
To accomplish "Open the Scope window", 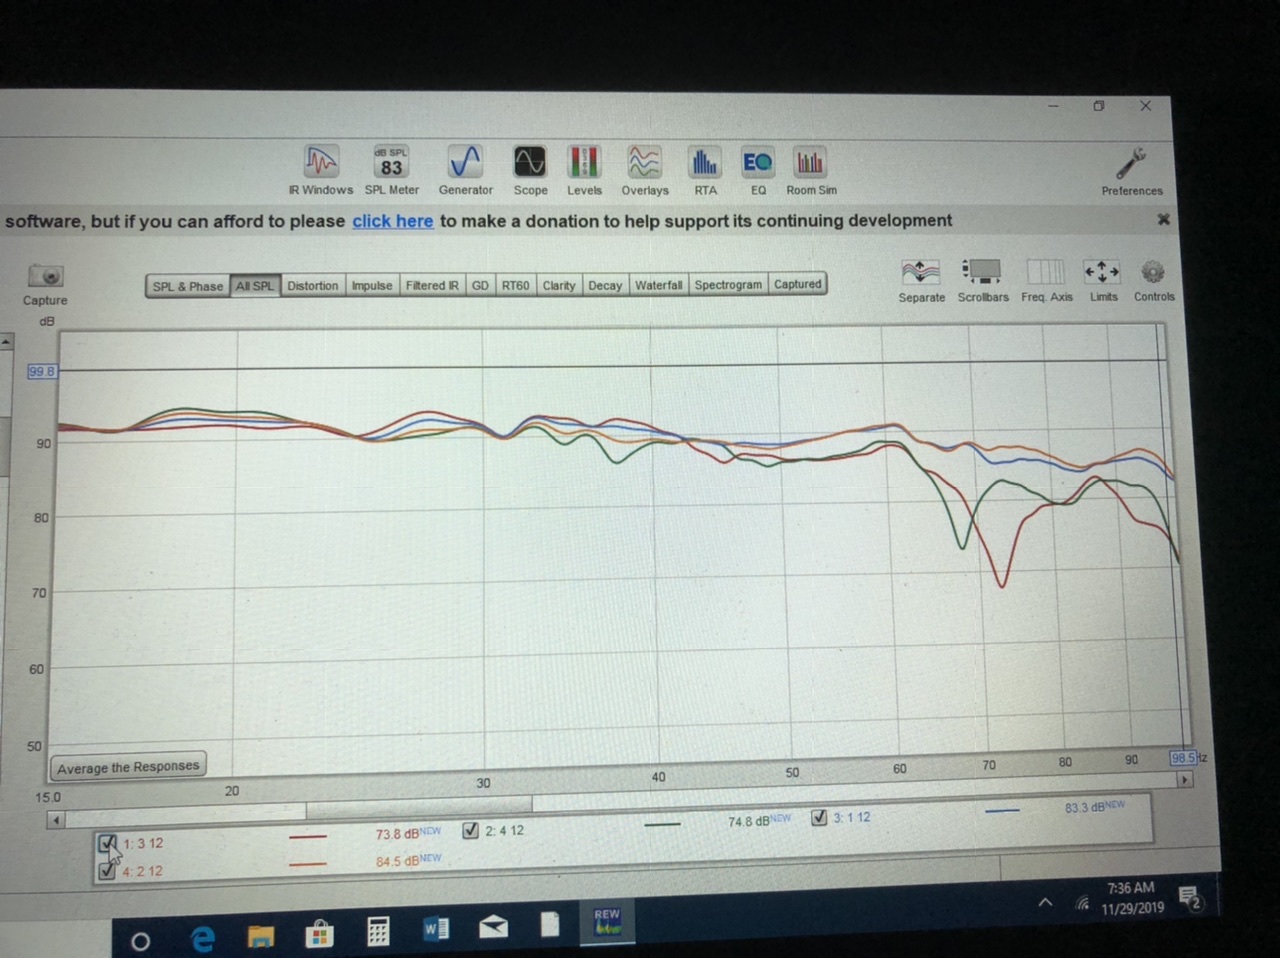I will pos(530,163).
